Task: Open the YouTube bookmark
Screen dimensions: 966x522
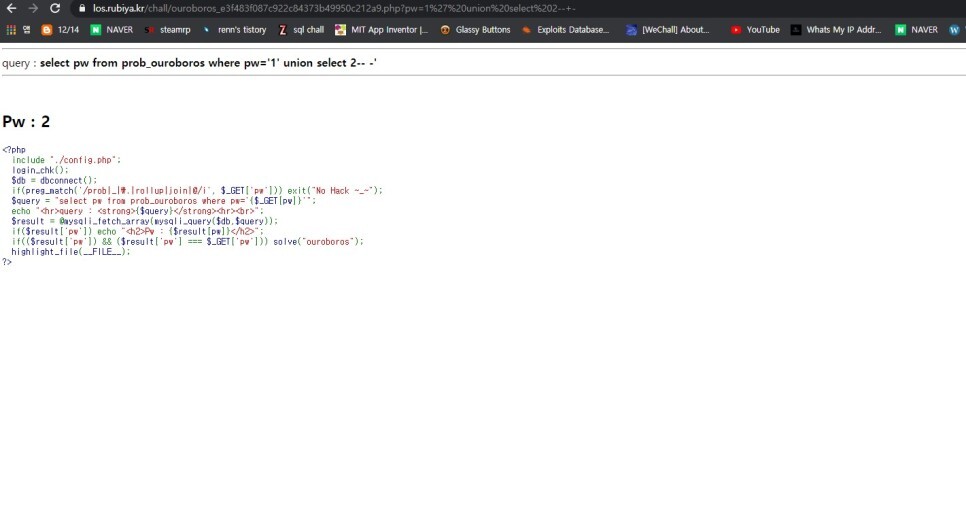Action: (x=755, y=30)
